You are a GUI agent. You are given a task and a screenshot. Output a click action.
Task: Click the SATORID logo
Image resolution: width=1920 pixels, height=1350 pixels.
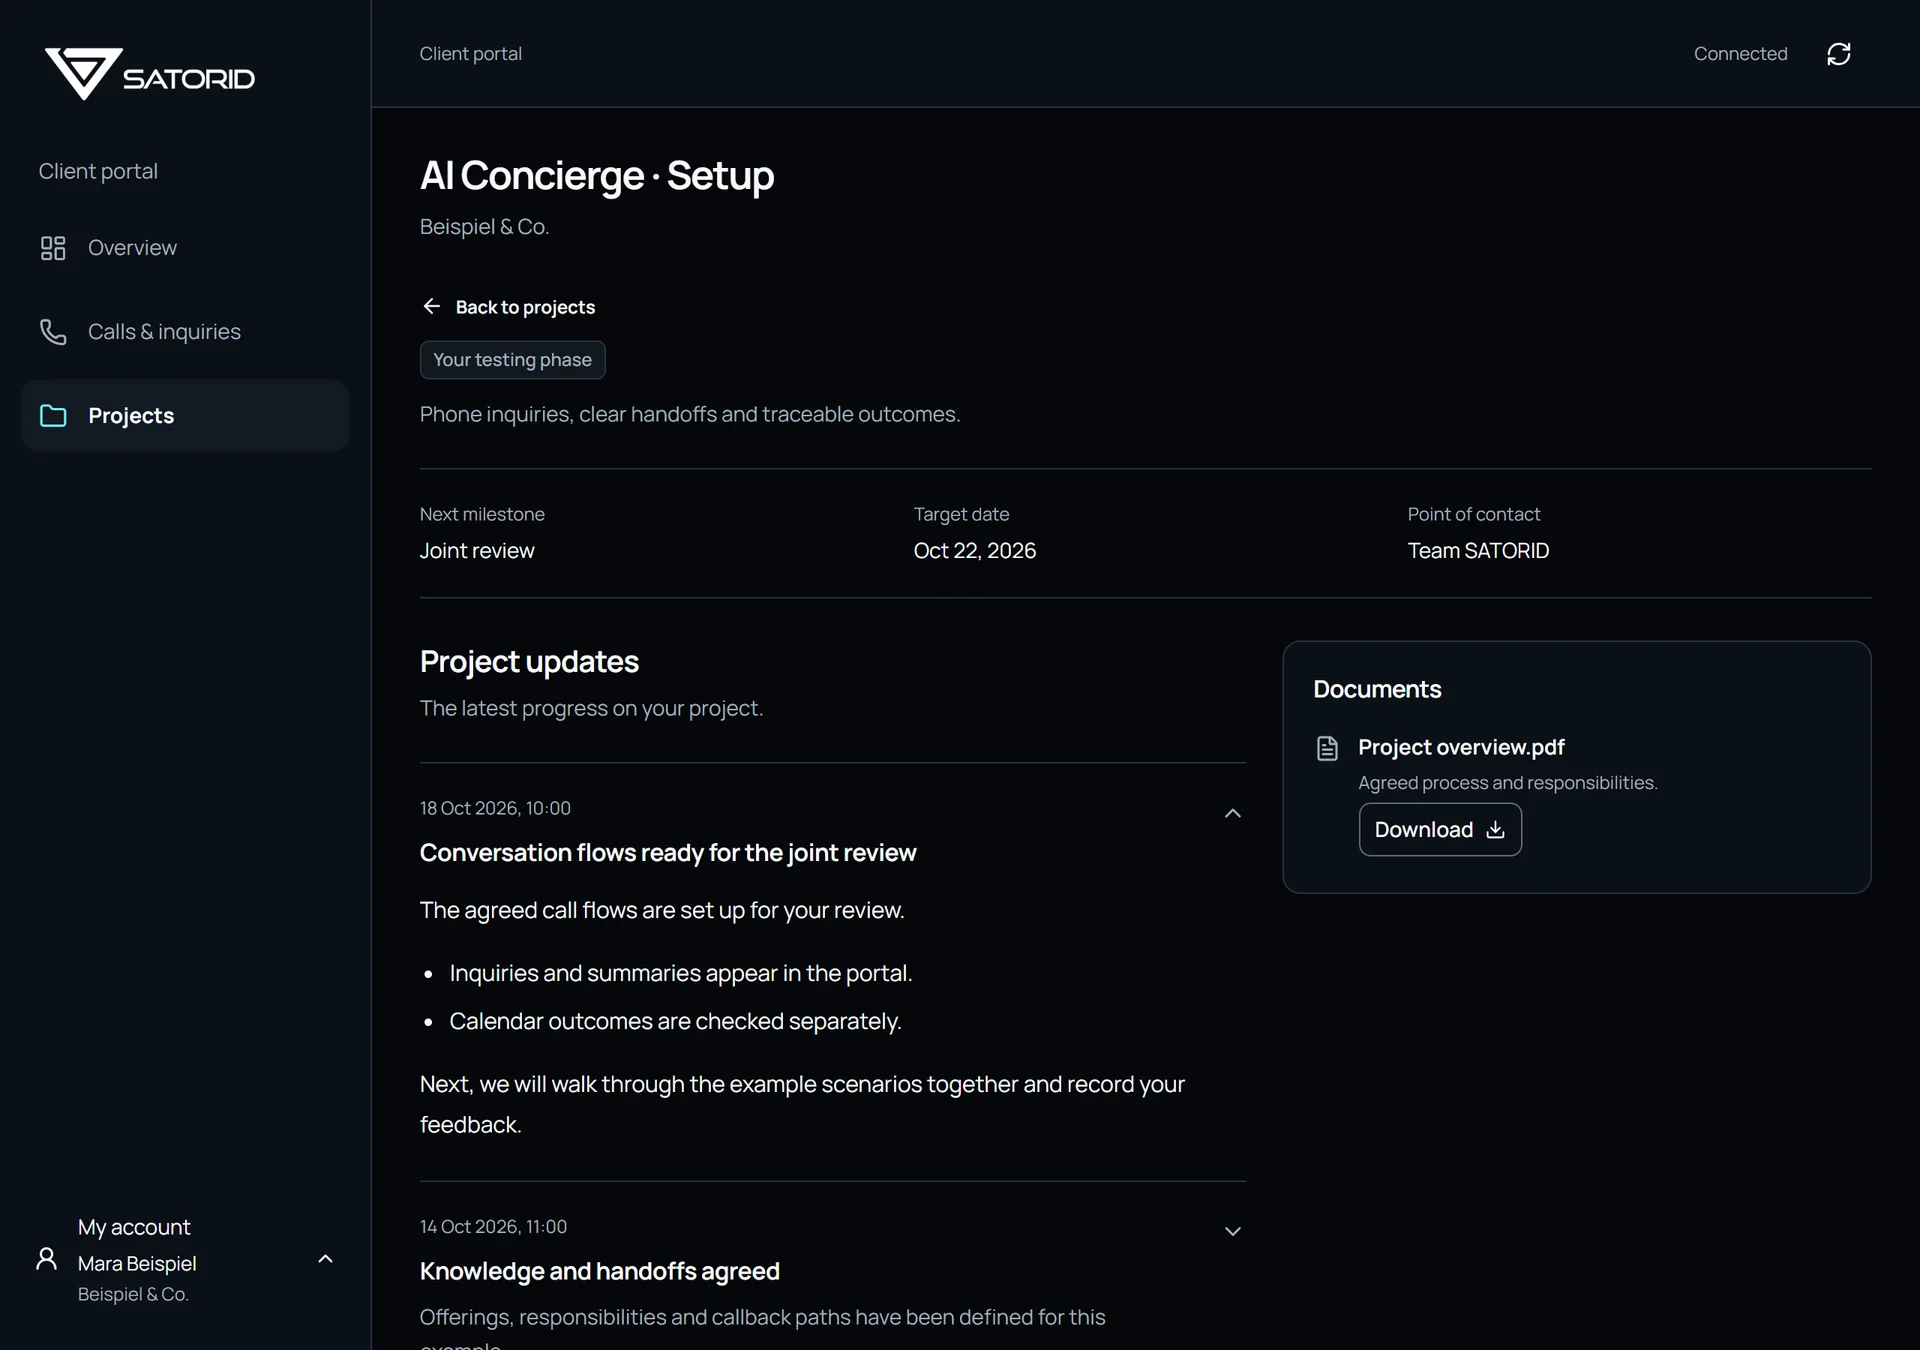pos(150,74)
